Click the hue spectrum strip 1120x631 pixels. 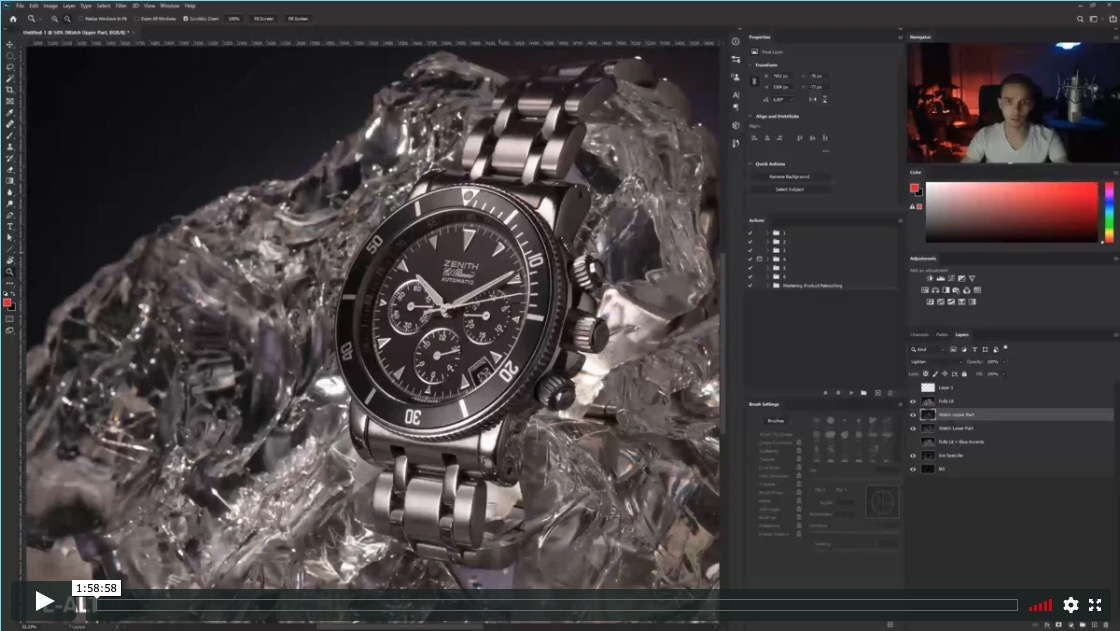(1109, 212)
